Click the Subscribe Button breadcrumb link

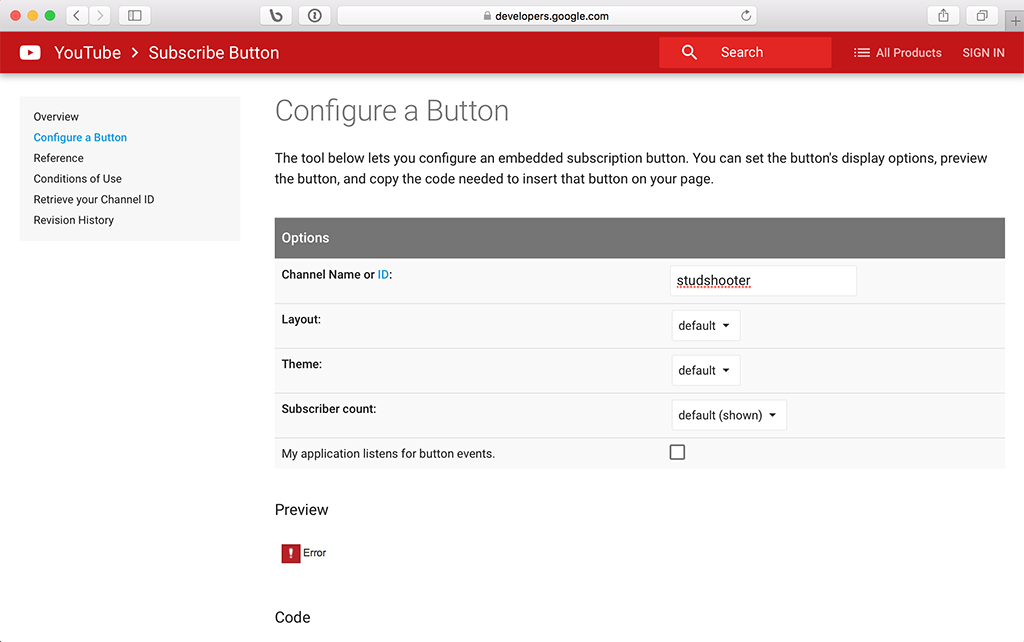point(213,53)
